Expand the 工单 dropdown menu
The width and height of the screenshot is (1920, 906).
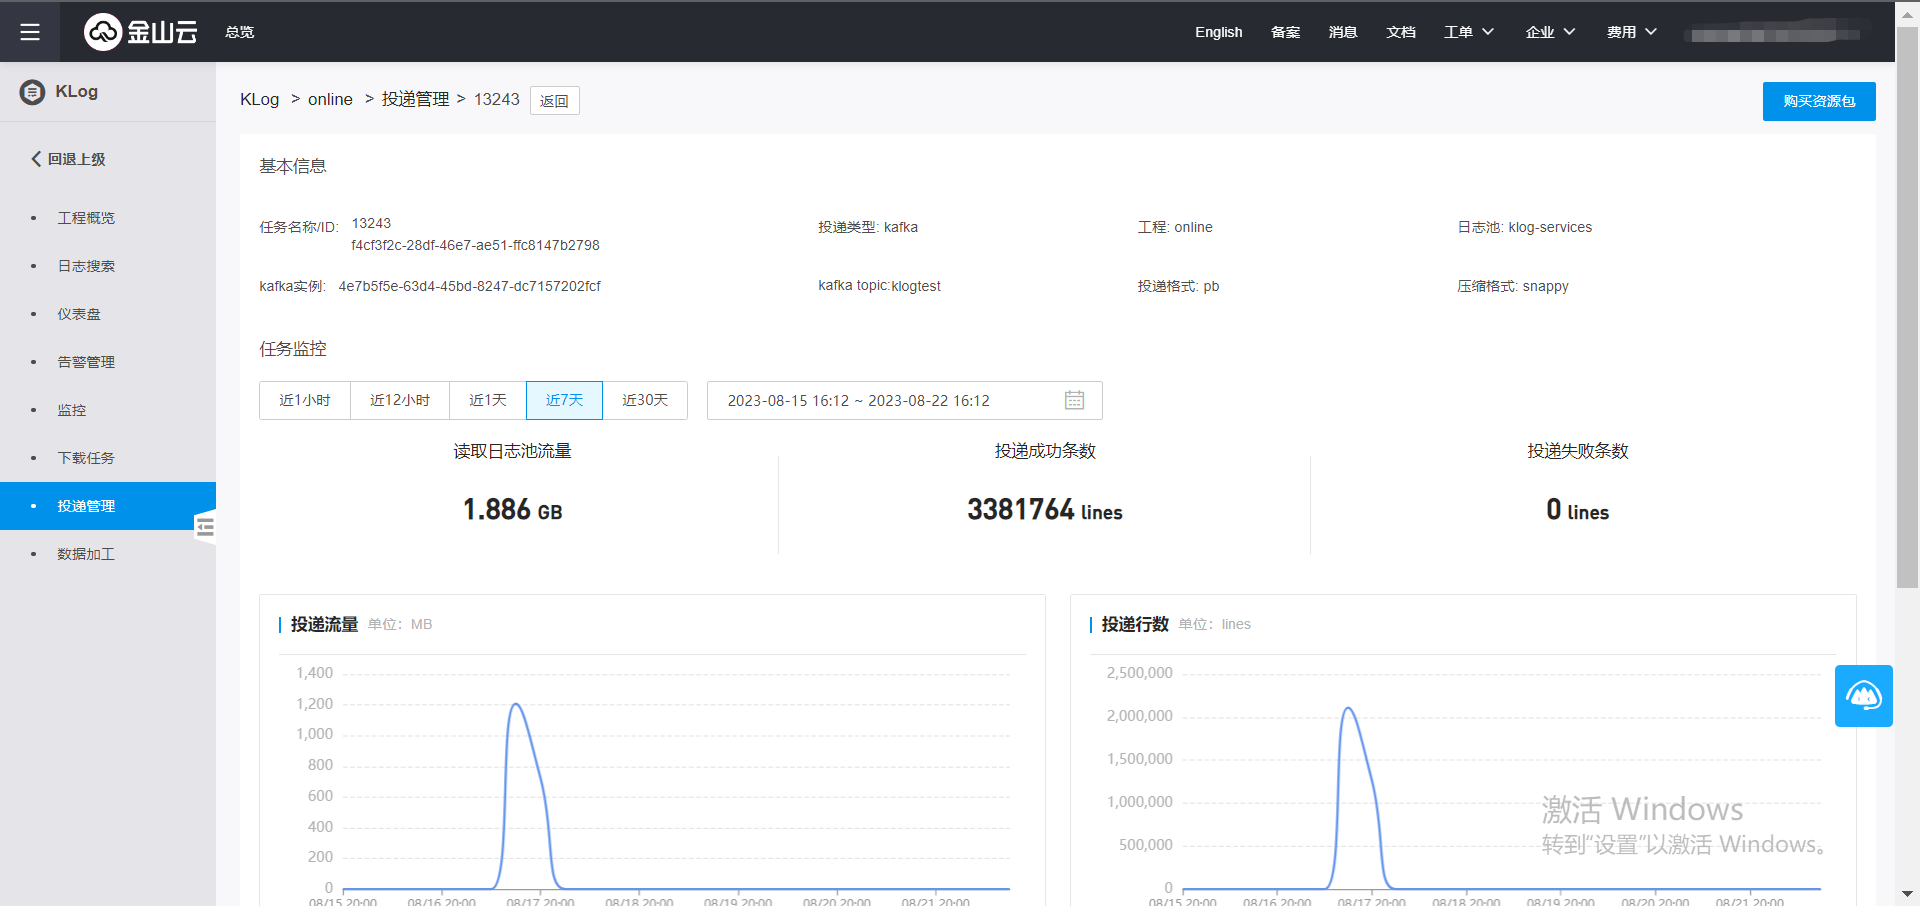[x=1468, y=32]
